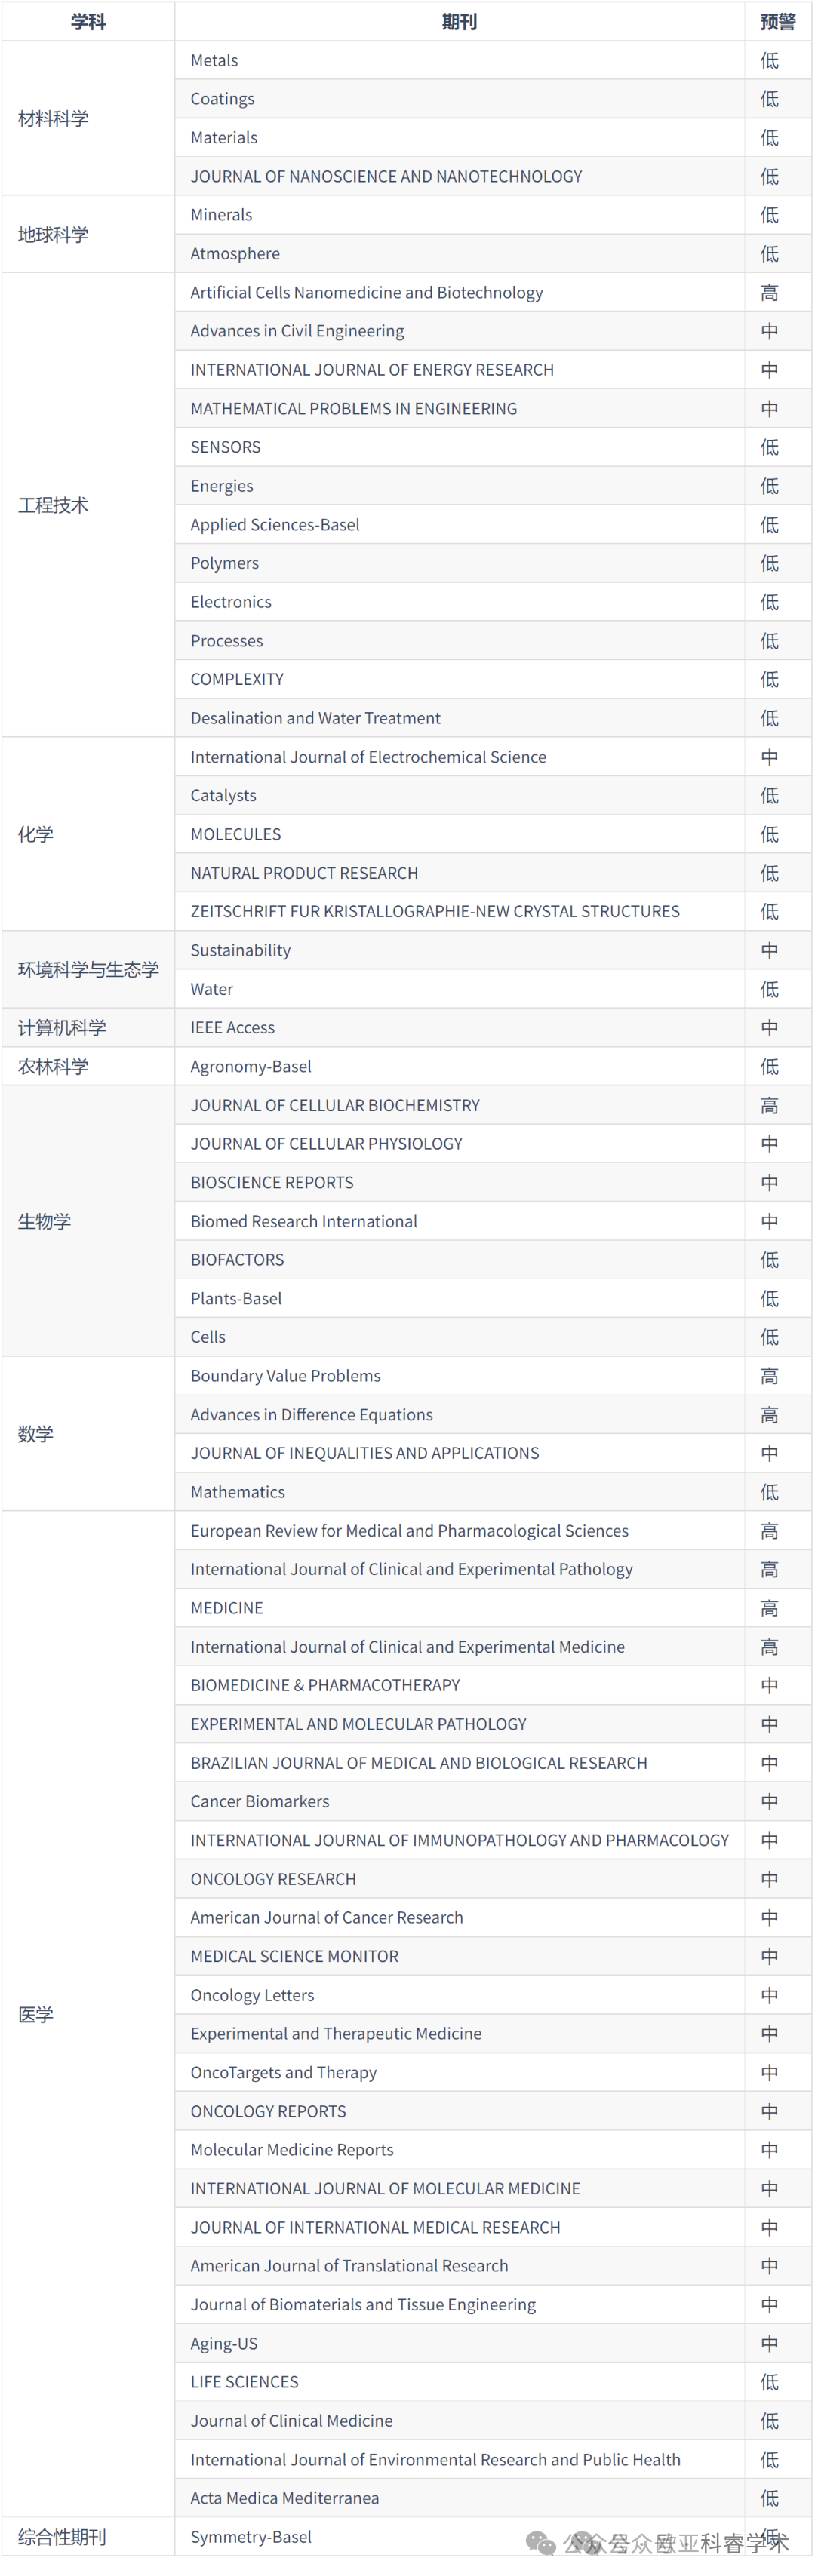Screen dimensions: 815x2576
Task: Select the Minerals journal cell
Action: (x=460, y=215)
